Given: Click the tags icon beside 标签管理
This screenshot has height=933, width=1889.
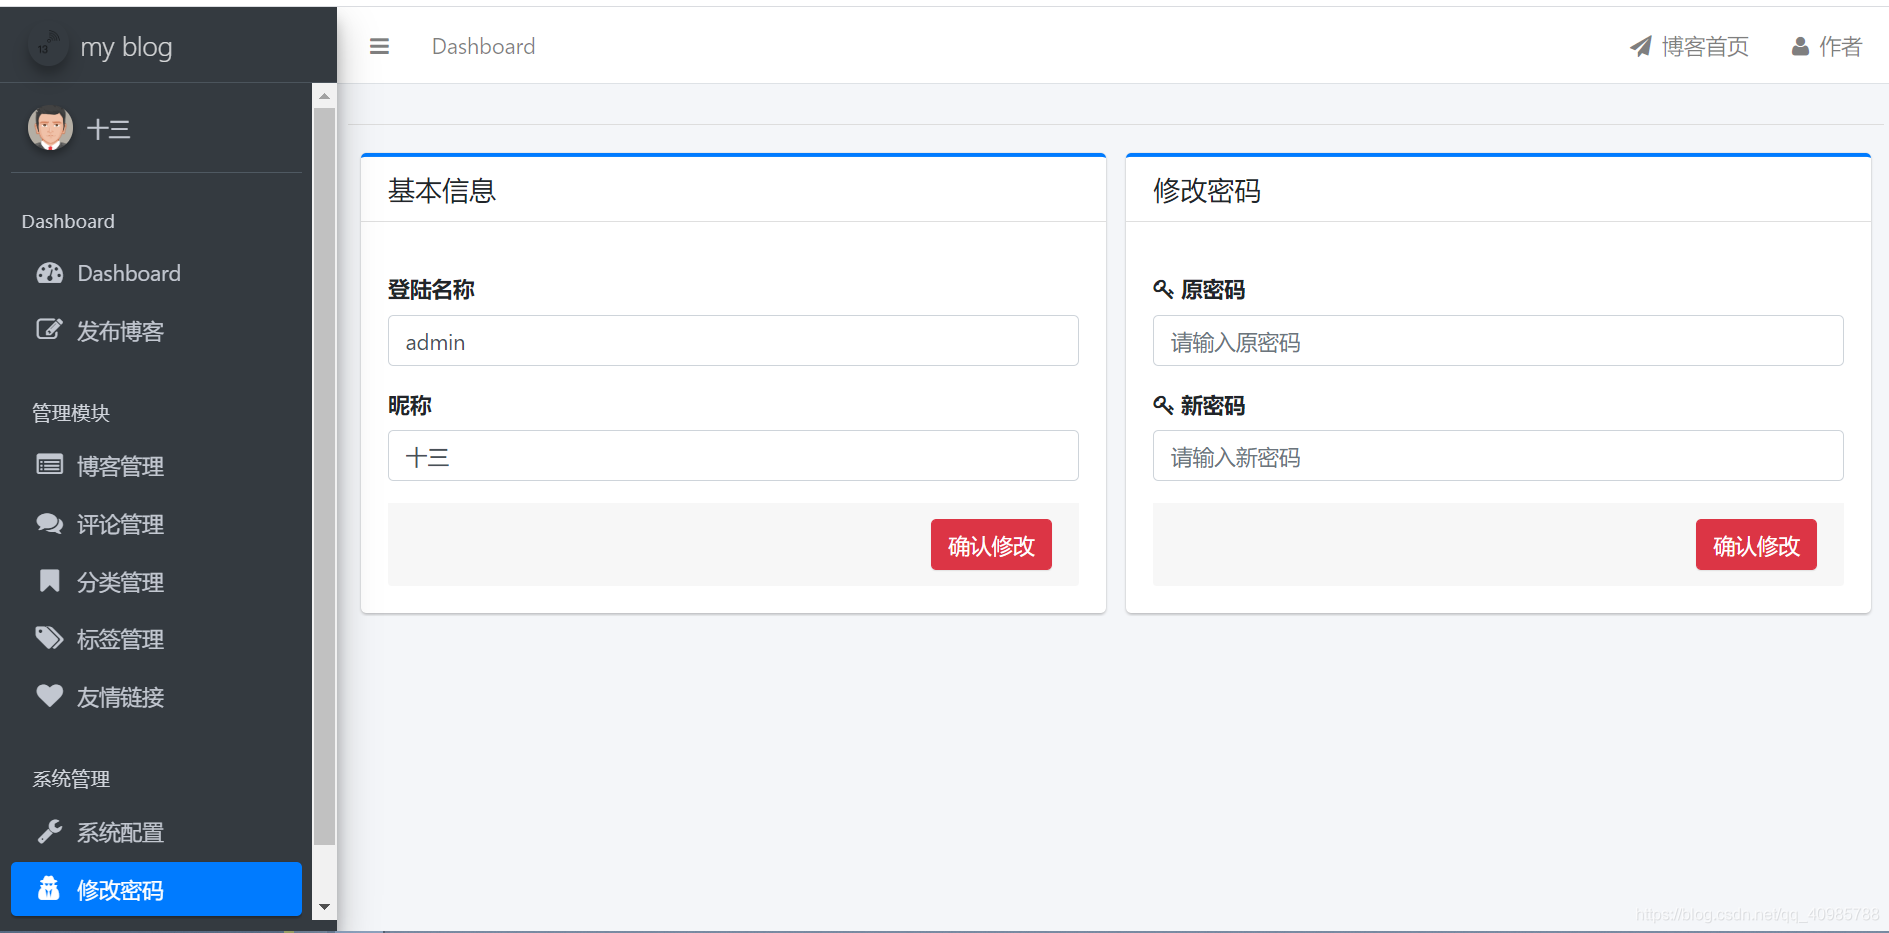Looking at the screenshot, I should click(x=49, y=638).
